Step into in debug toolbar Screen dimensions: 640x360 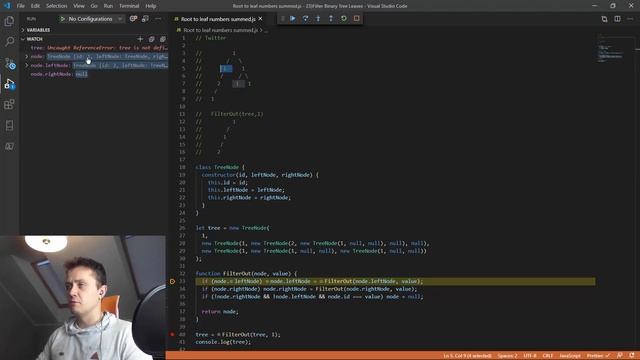pyautogui.click(x=318, y=18)
